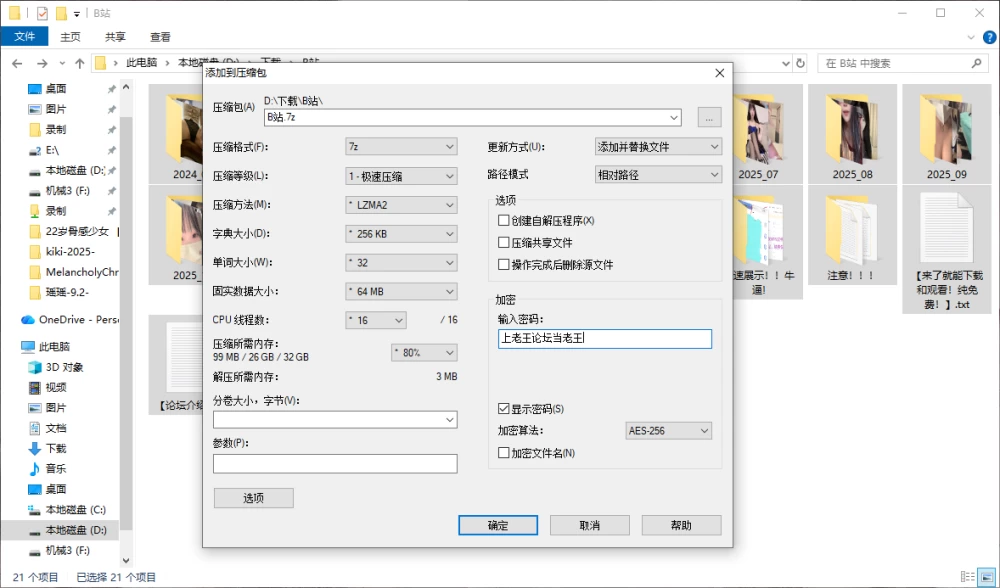Confirm with the 确定 button
This screenshot has height=588, width=1000.
pos(497,526)
